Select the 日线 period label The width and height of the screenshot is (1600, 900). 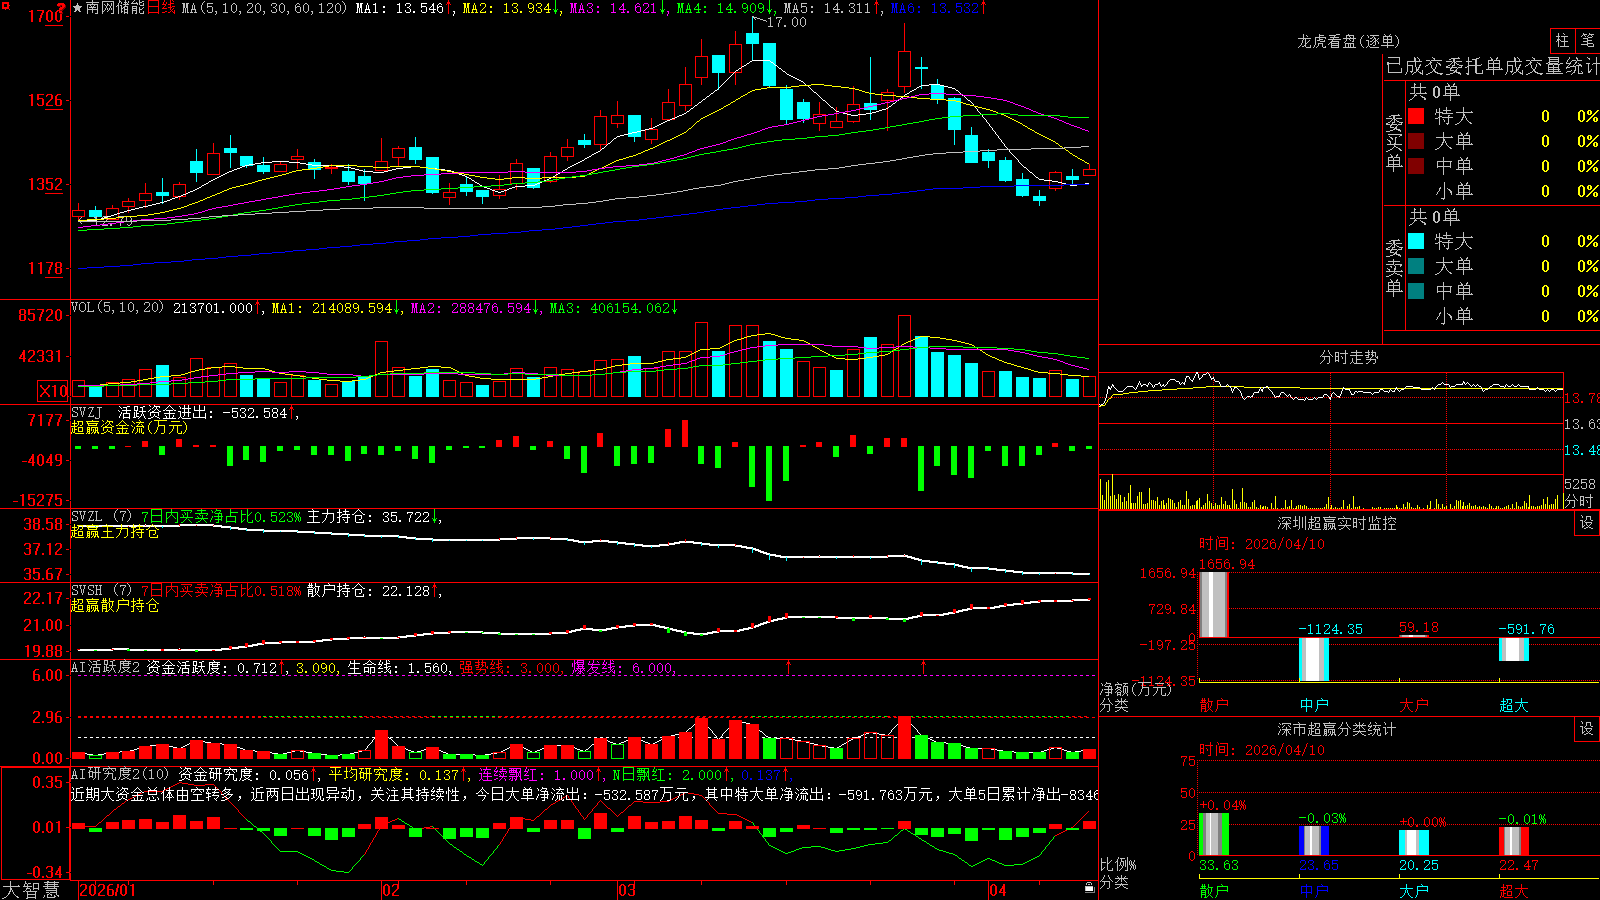161,8
